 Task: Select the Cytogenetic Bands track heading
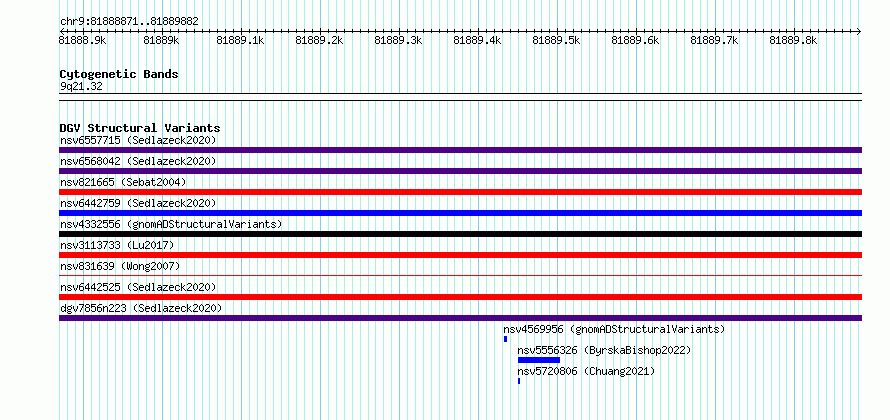(119, 74)
